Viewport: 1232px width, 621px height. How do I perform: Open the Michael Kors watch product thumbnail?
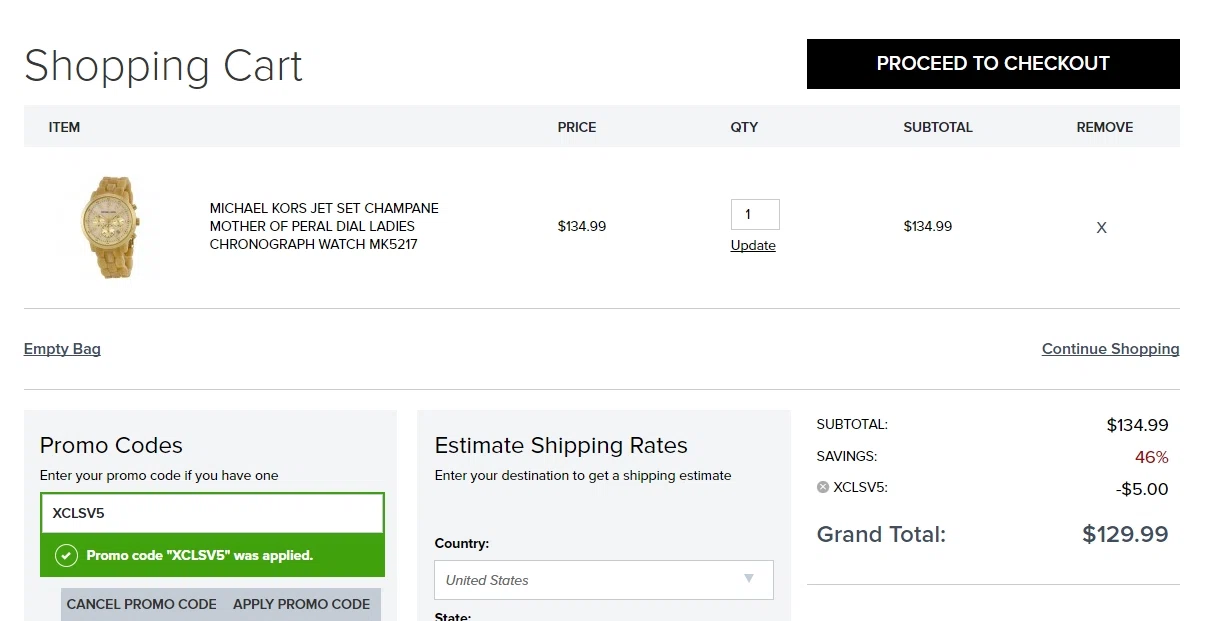tap(109, 227)
